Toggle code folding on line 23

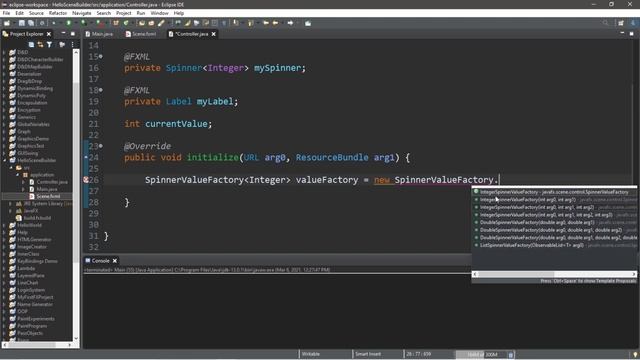click(101, 146)
